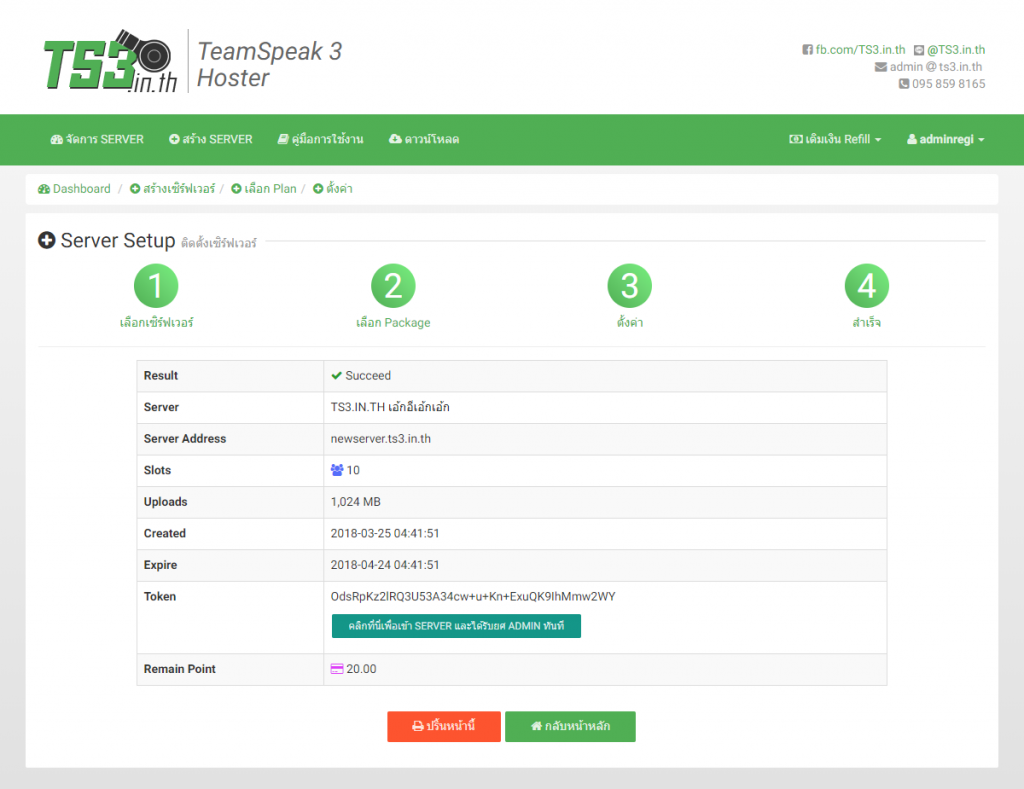Viewport: 1024px width, 789px height.
Task: Select step circle 4 labeled สำเร็จ
Action: pos(866,285)
